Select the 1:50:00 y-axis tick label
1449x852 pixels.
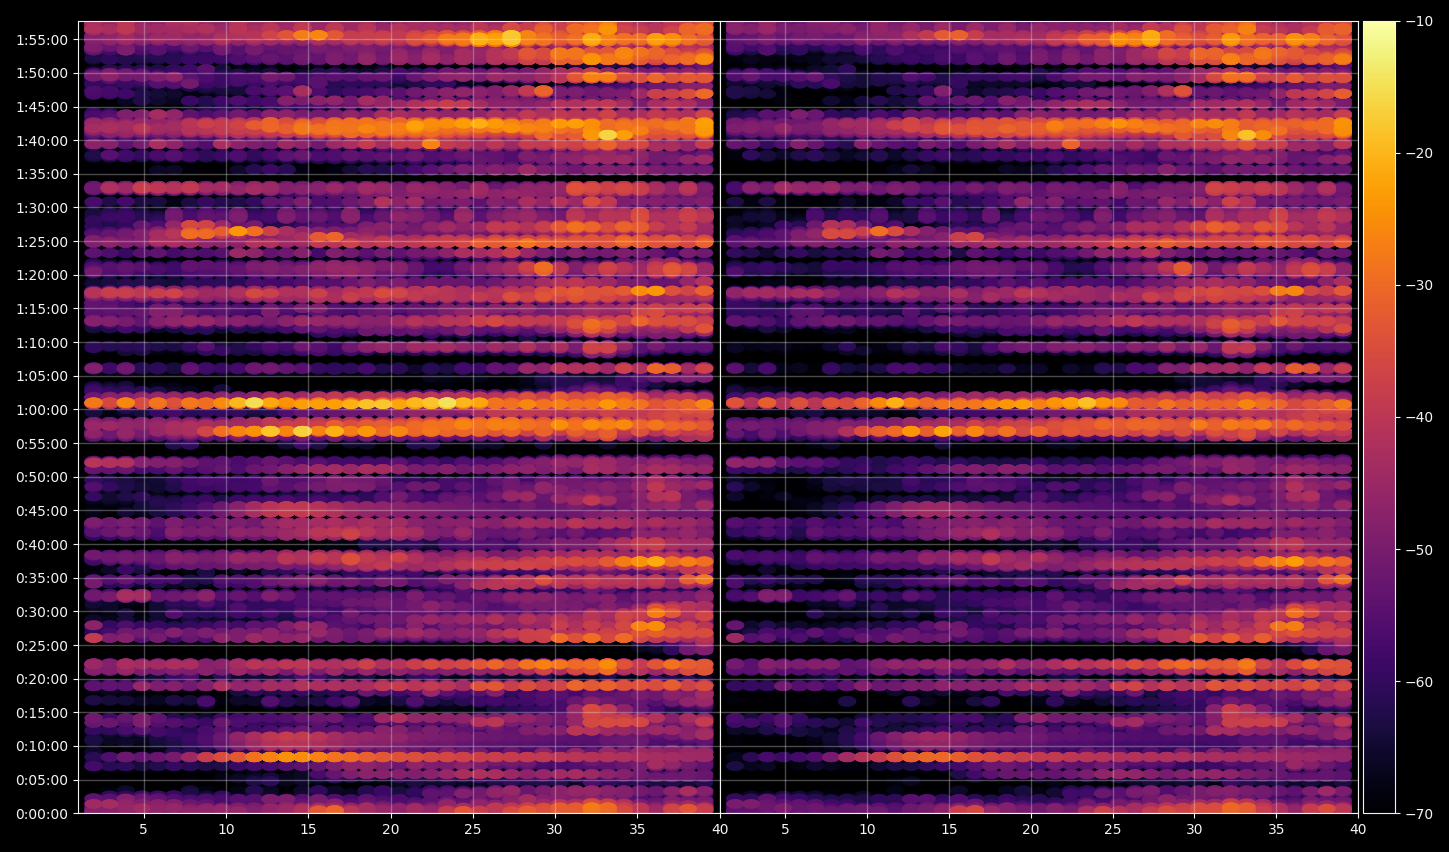pos(42,73)
